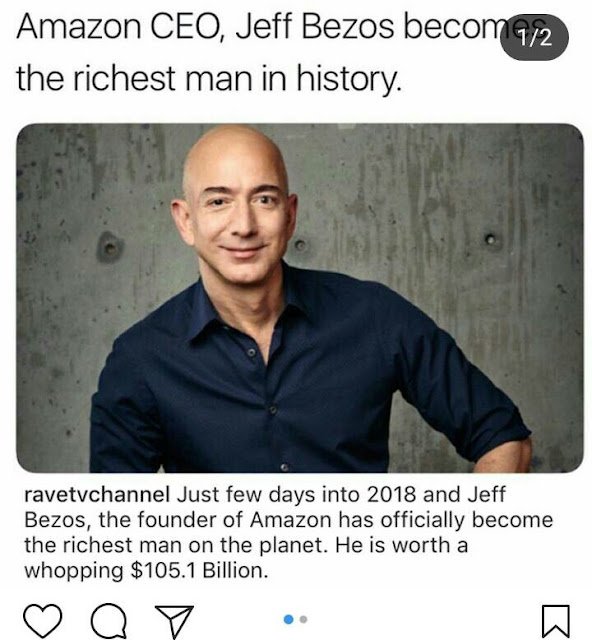Share the post using the paper plane icon

pos(174,621)
